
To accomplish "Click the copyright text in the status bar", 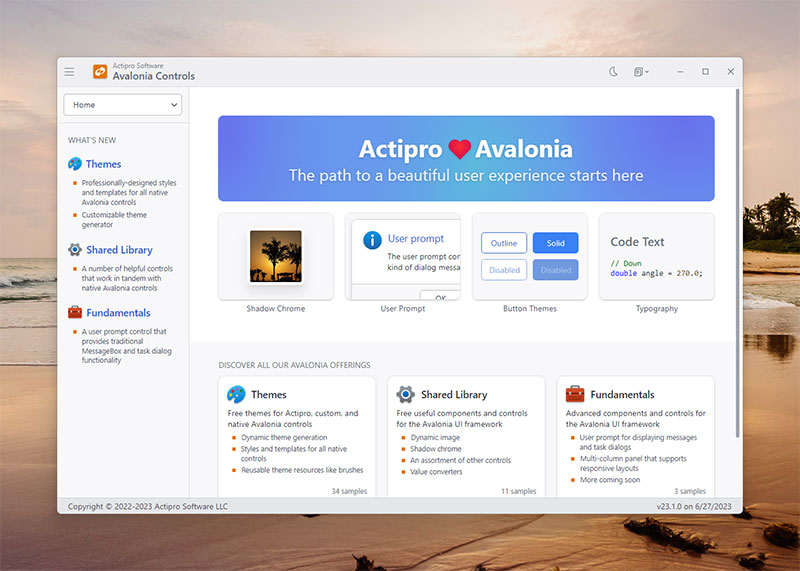I will (148, 506).
